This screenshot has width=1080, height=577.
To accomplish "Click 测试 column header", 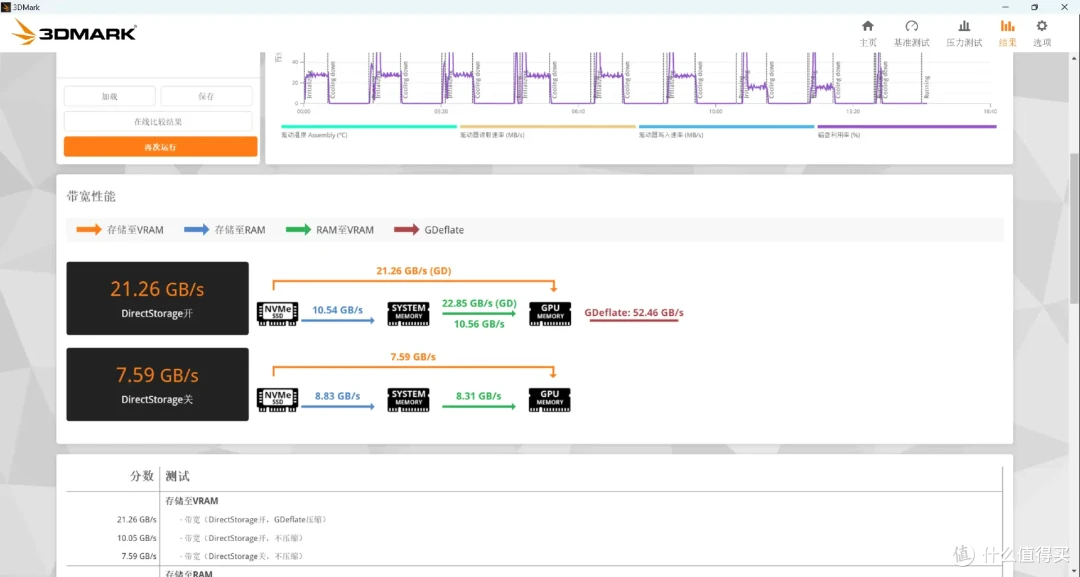I will coord(177,476).
